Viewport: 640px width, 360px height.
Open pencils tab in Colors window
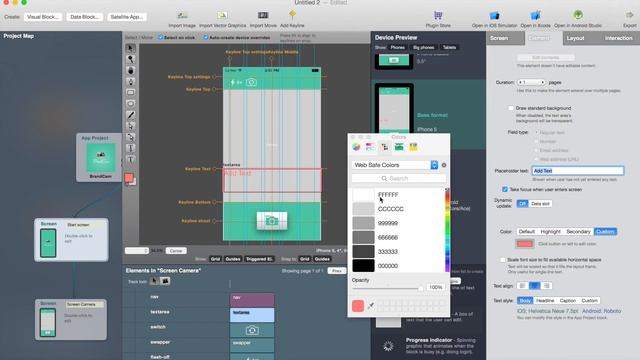[413, 147]
